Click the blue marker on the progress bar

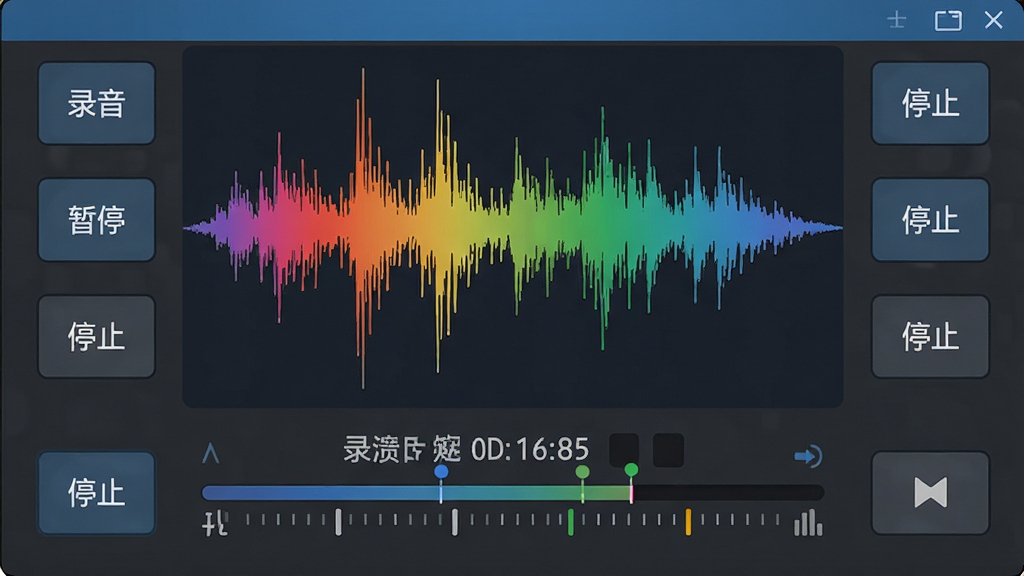(441, 472)
